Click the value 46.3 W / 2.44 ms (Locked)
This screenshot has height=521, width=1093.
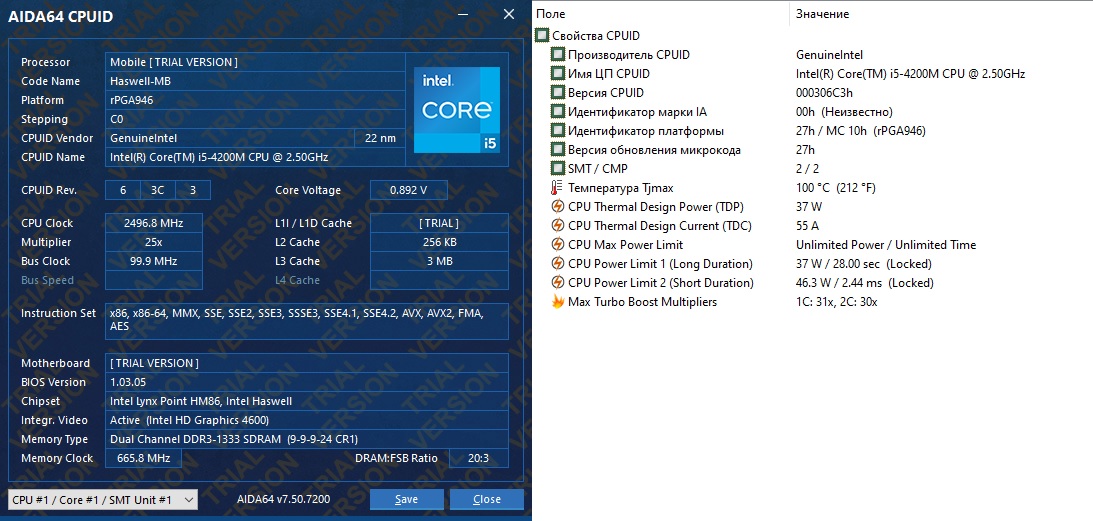coord(864,282)
